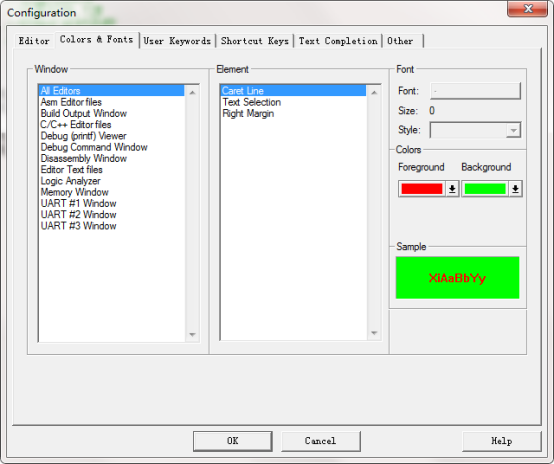Open Help for this dialog
The image size is (554, 464).
point(501,441)
